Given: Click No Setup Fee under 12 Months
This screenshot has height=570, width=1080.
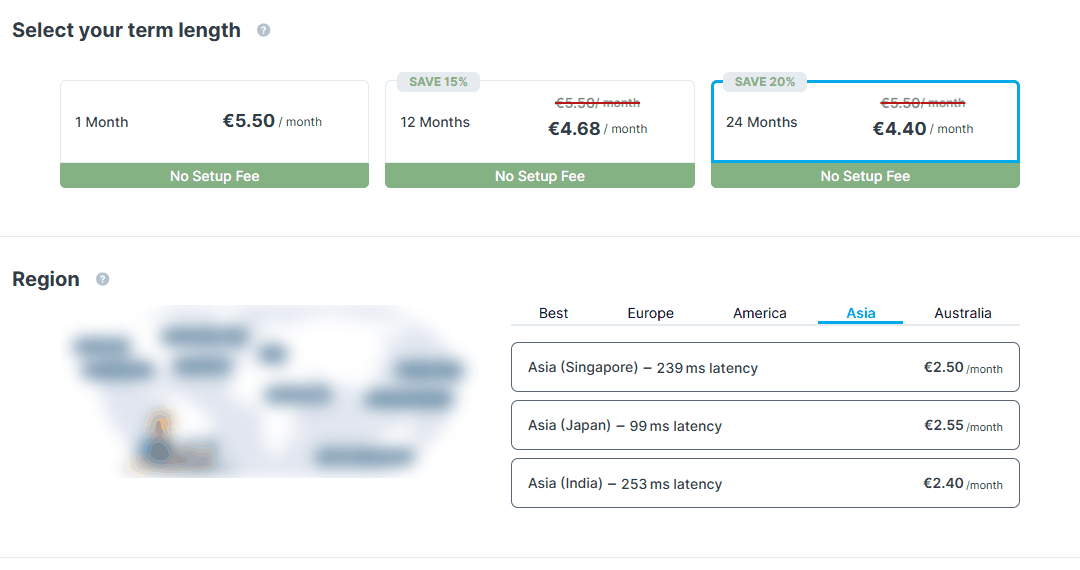Looking at the screenshot, I should point(539,176).
